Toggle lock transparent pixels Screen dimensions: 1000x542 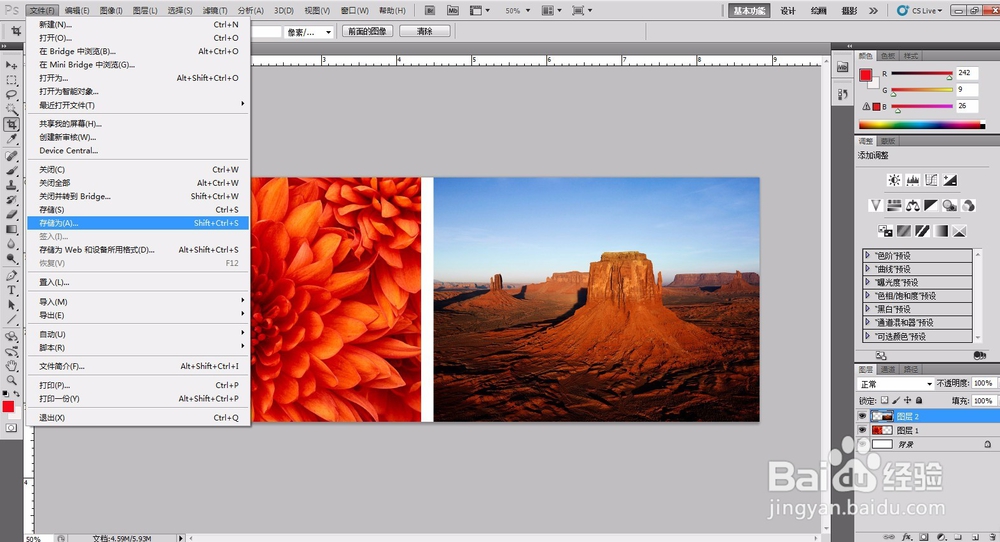(x=885, y=400)
